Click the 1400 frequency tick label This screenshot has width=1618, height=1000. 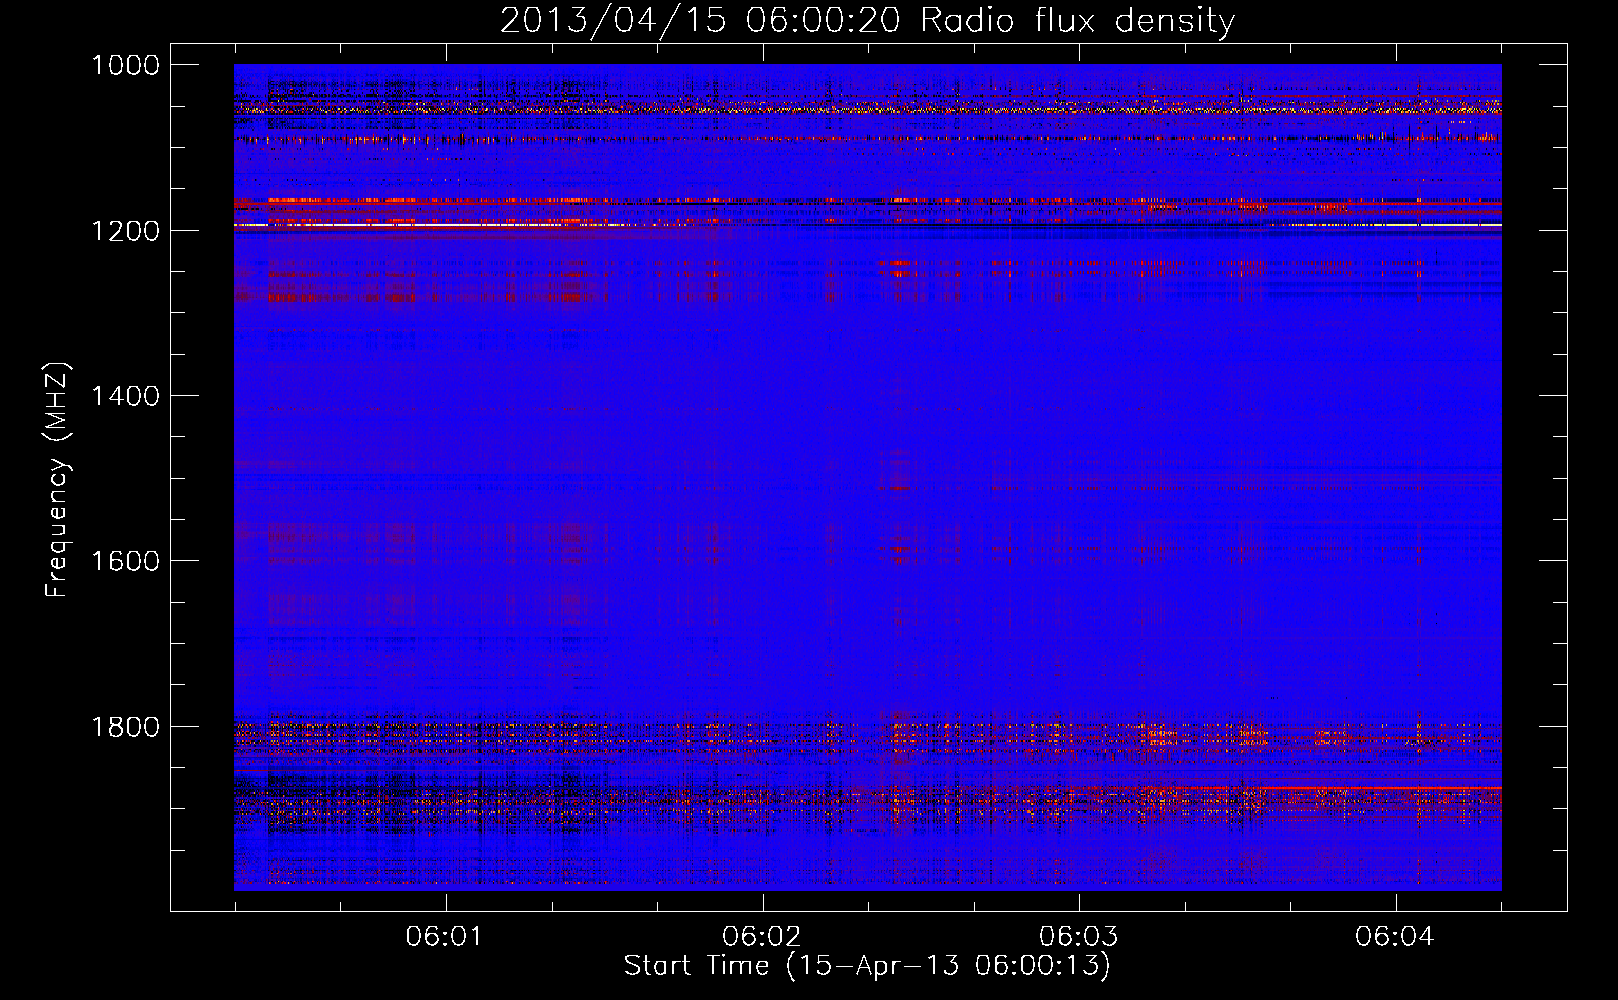coord(125,396)
